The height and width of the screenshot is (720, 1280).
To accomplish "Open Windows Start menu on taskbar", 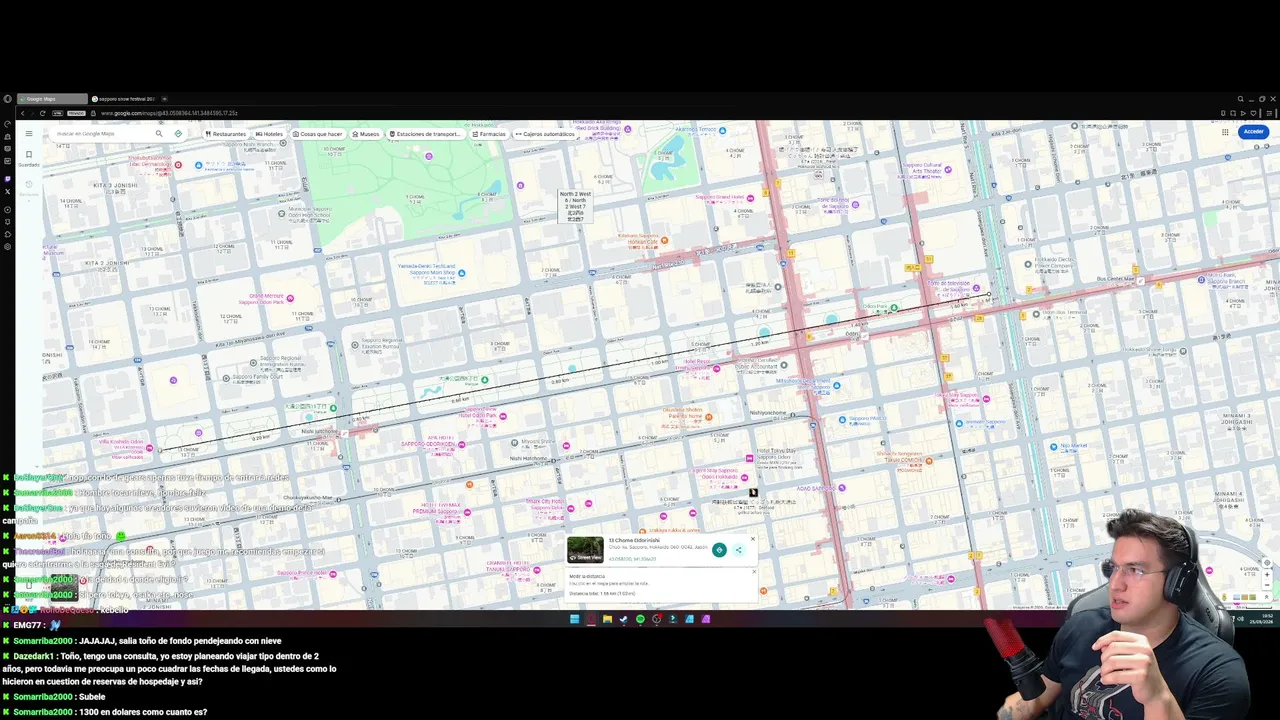I will click(574, 619).
